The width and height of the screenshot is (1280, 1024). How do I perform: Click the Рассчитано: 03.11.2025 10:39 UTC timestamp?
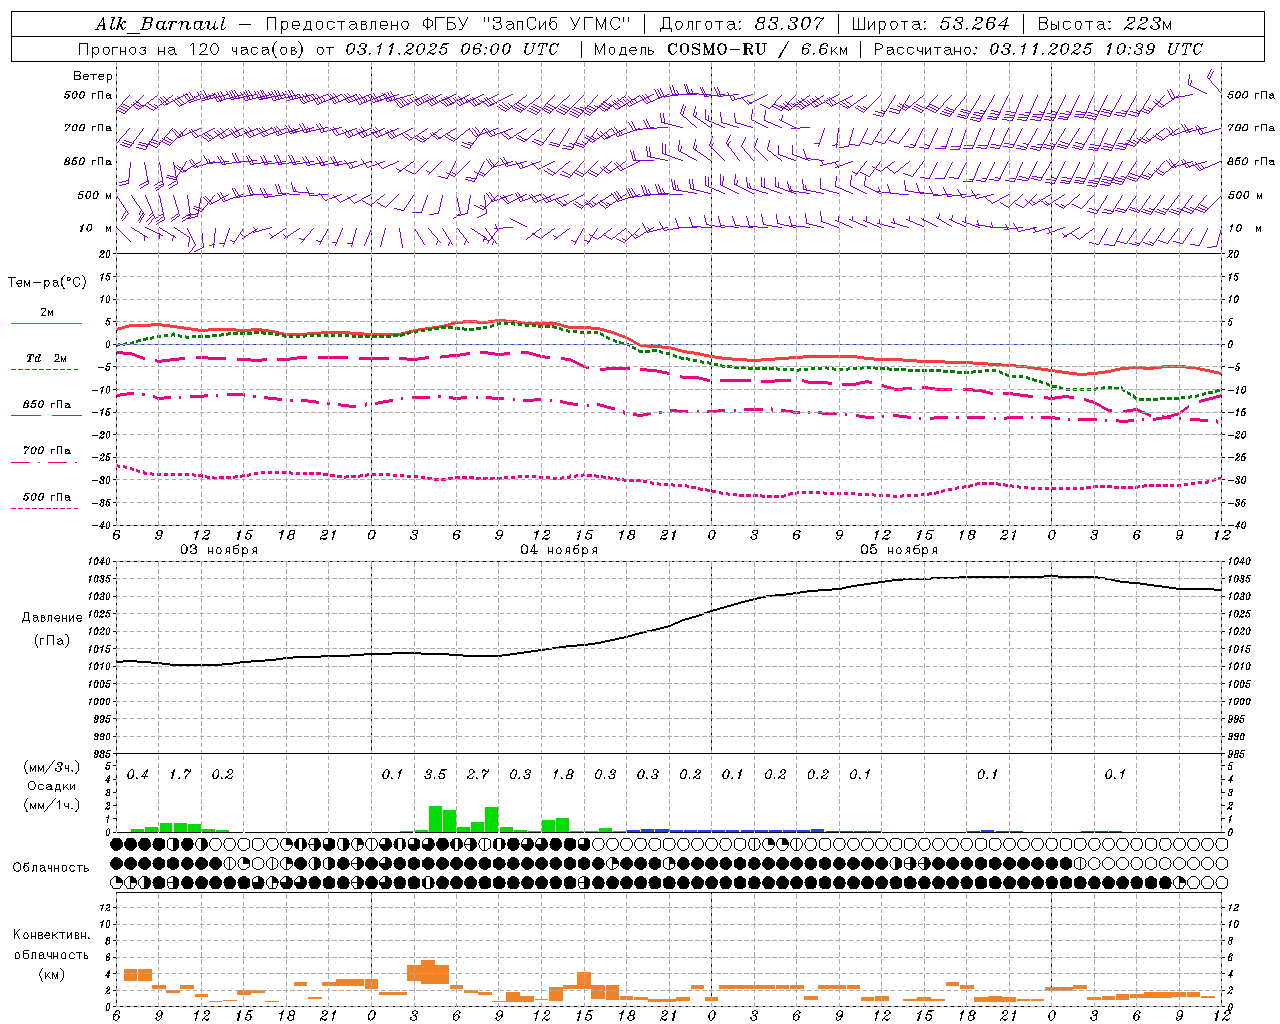point(1038,49)
